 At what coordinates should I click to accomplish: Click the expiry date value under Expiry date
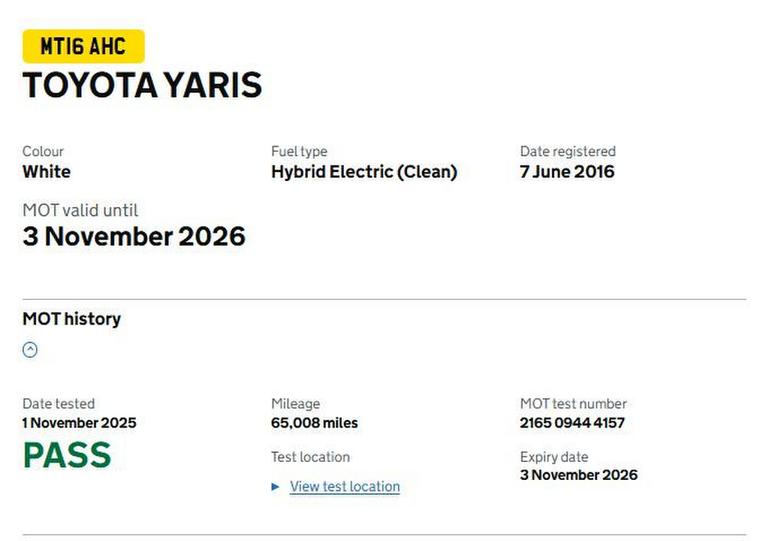coord(578,475)
